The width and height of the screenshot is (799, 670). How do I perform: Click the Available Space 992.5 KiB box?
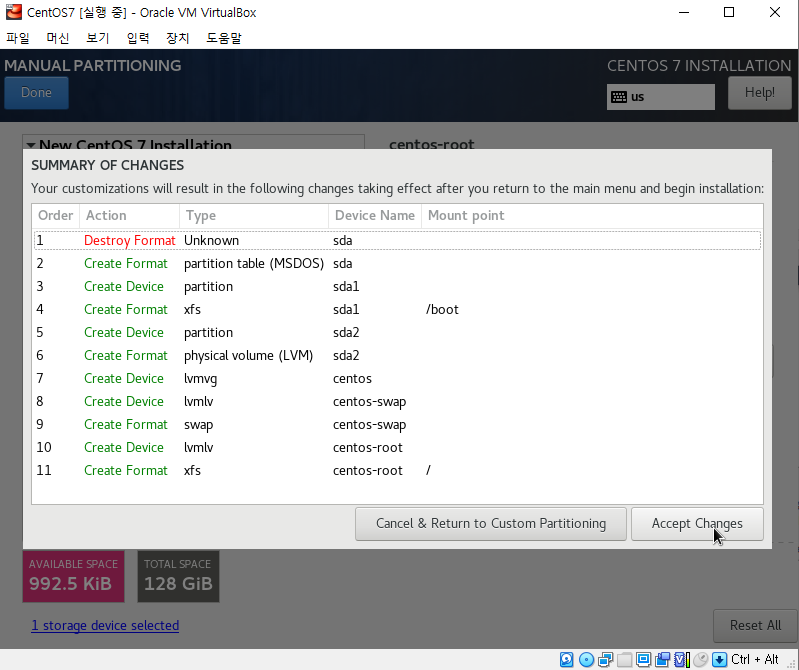point(73,576)
